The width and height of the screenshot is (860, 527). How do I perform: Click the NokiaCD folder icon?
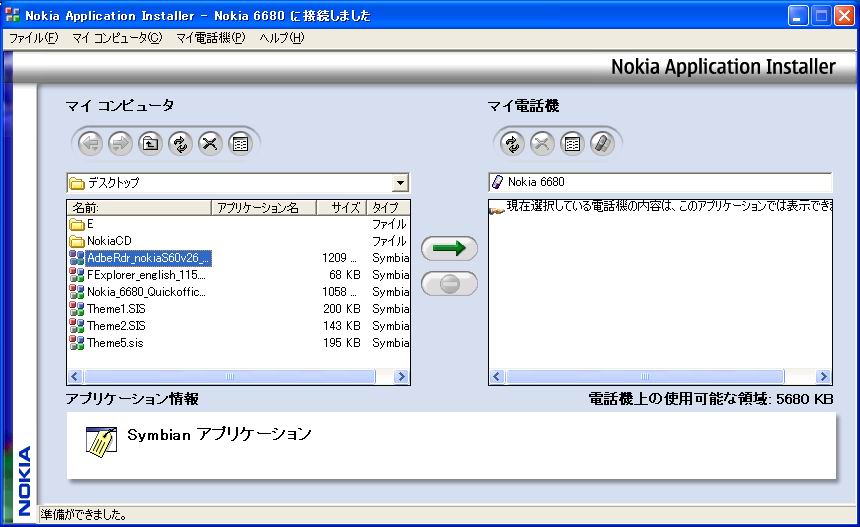[x=77, y=241]
